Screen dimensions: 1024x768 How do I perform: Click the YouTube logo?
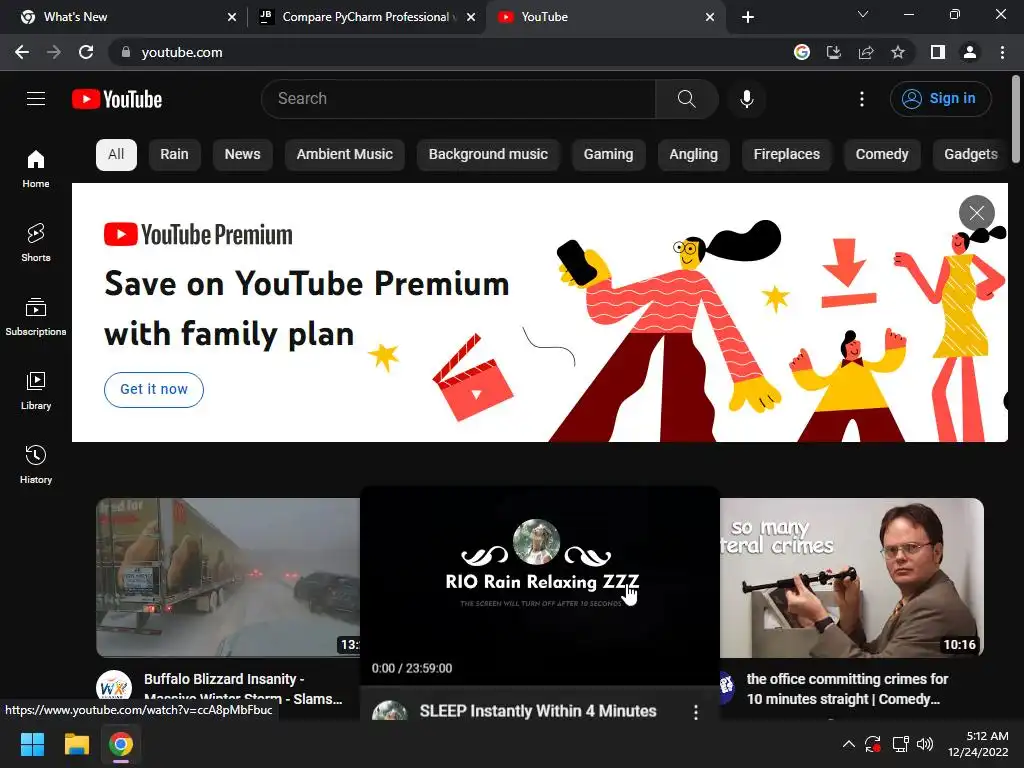[x=117, y=99]
